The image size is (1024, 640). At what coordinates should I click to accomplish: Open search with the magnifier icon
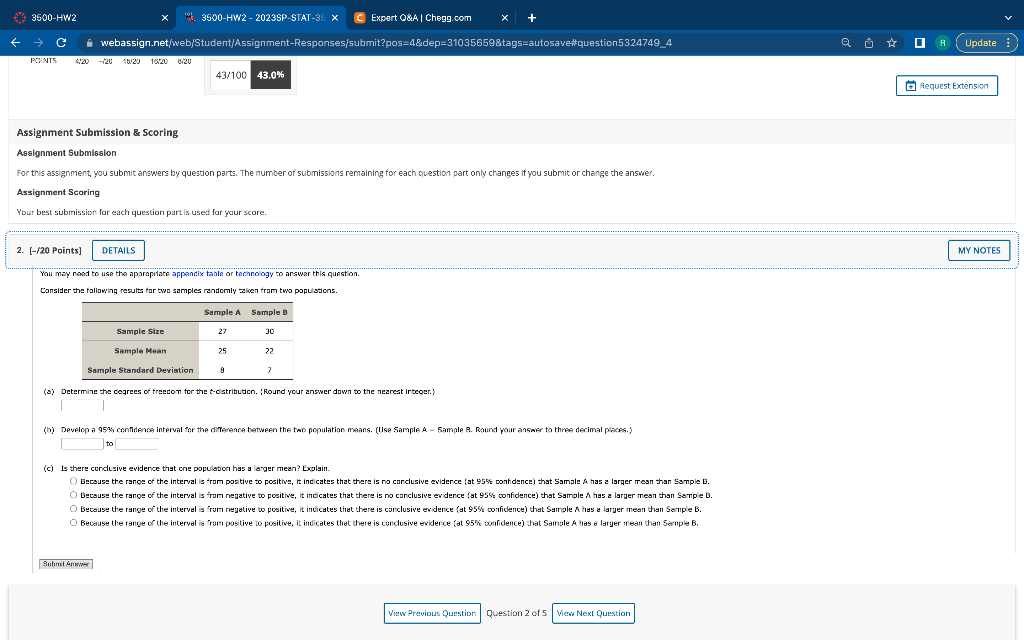click(x=845, y=43)
